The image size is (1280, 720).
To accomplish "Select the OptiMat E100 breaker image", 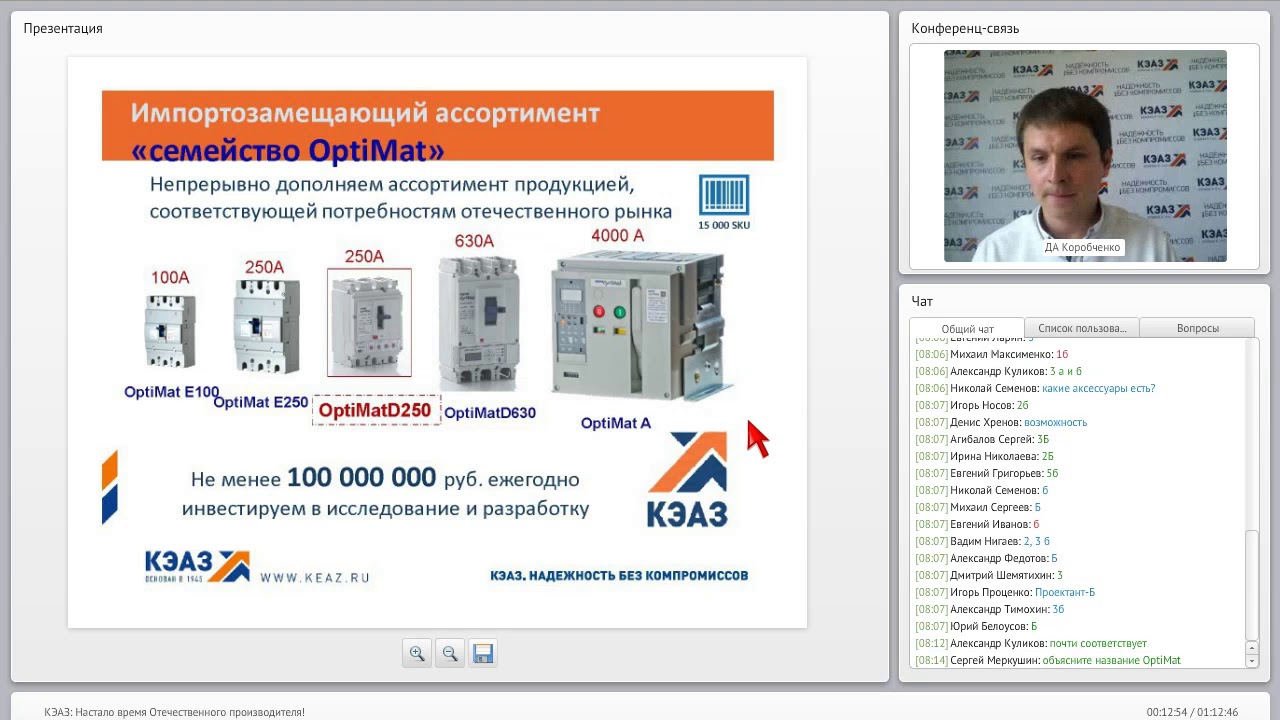I will click(x=170, y=331).
